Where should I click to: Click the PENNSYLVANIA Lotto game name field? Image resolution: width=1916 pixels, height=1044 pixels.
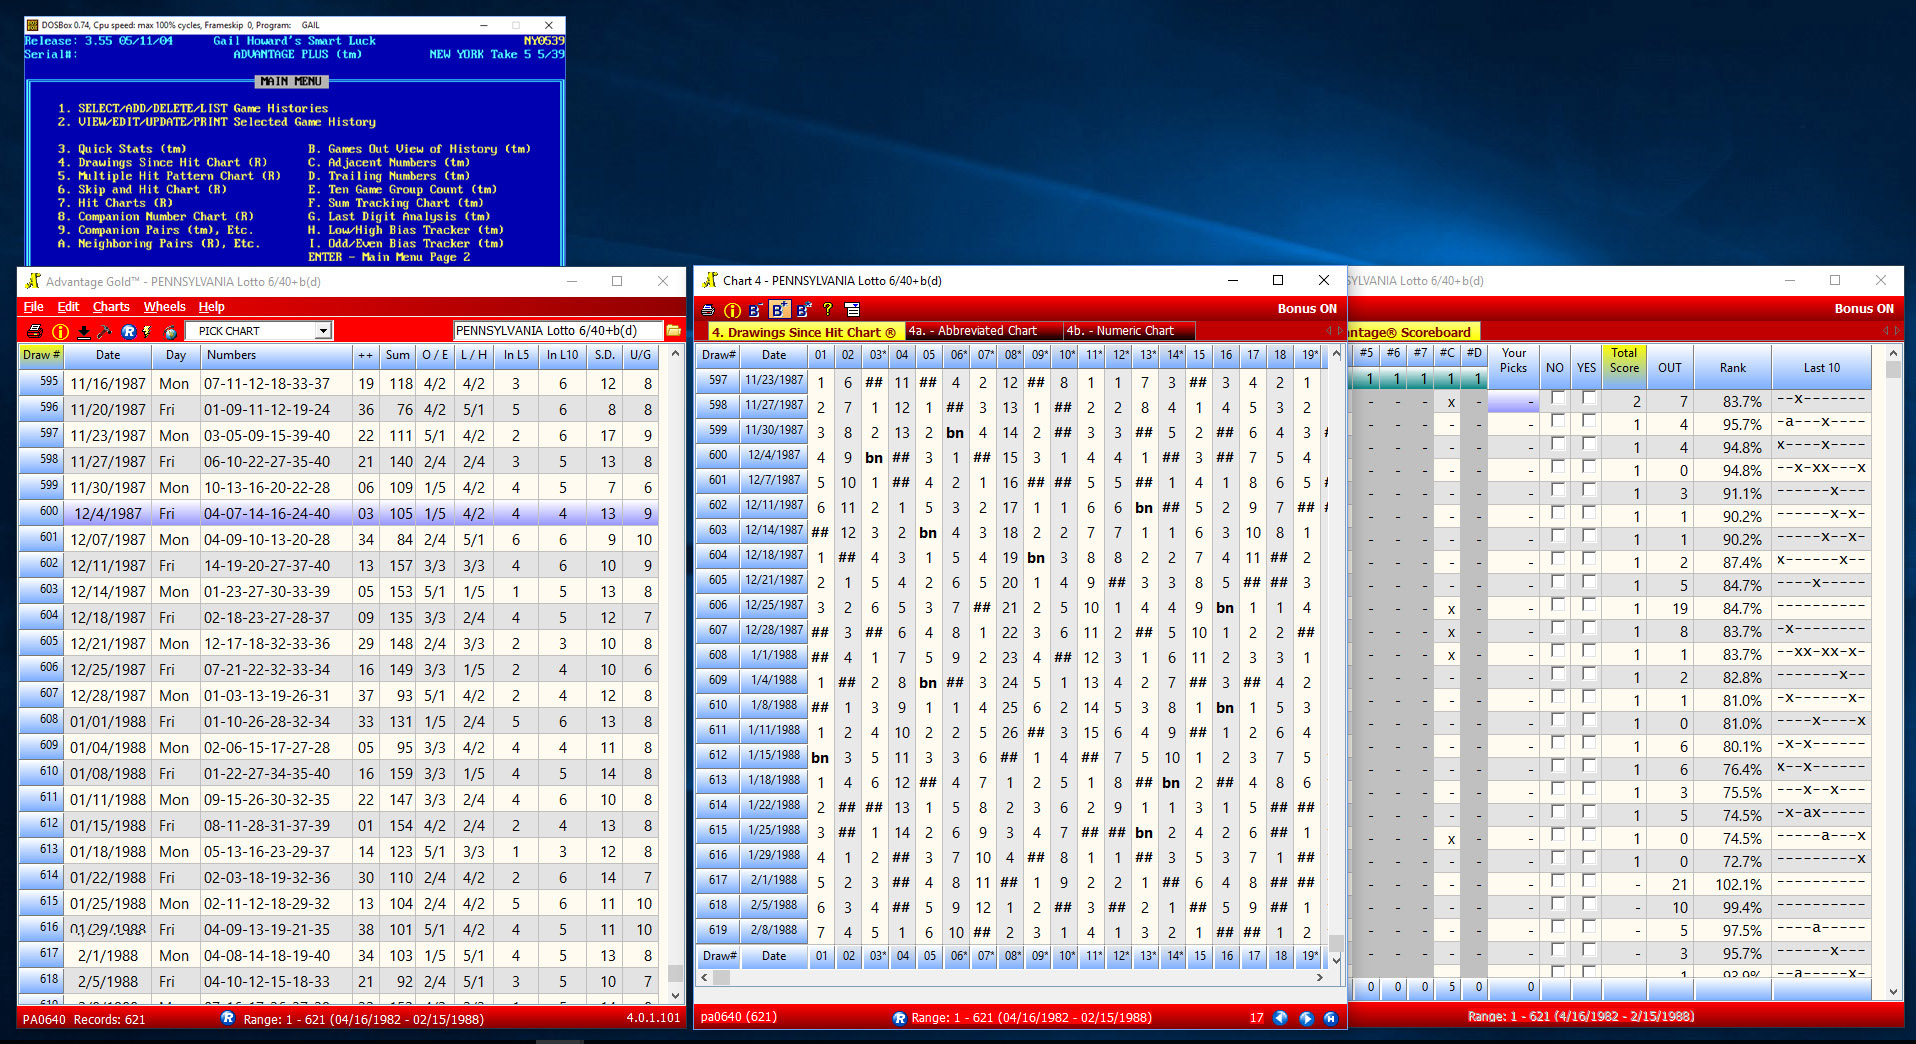tap(557, 330)
